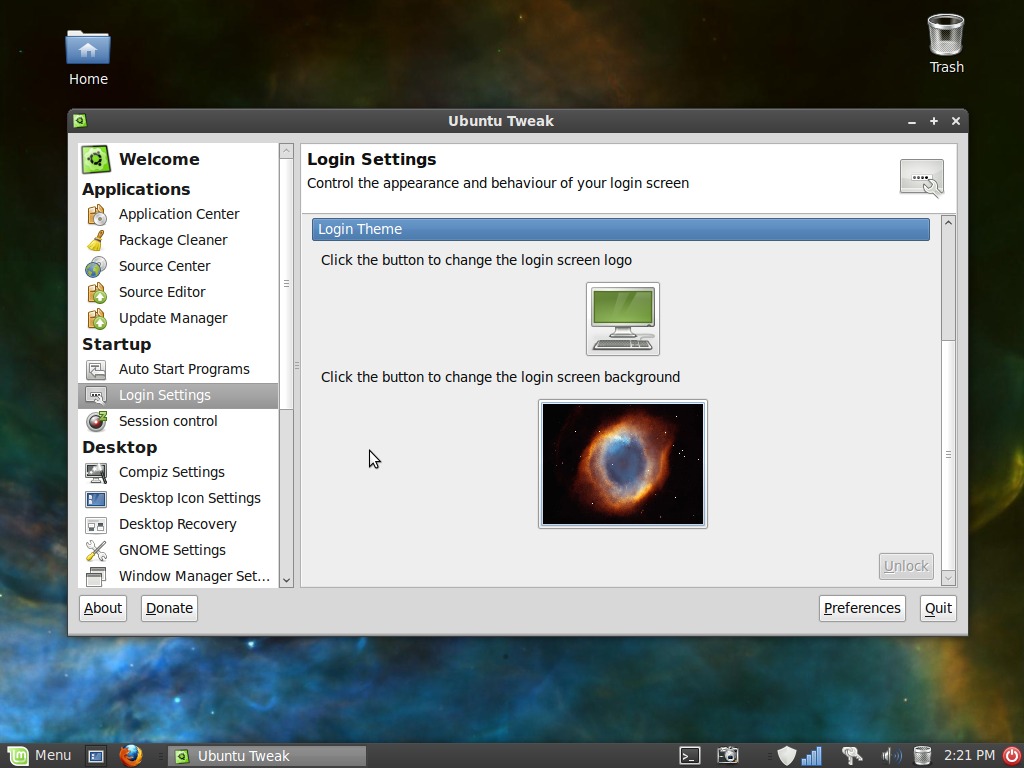Screen dimensions: 1024x768
Task: Click the keys tray icon
Action: click(852, 756)
